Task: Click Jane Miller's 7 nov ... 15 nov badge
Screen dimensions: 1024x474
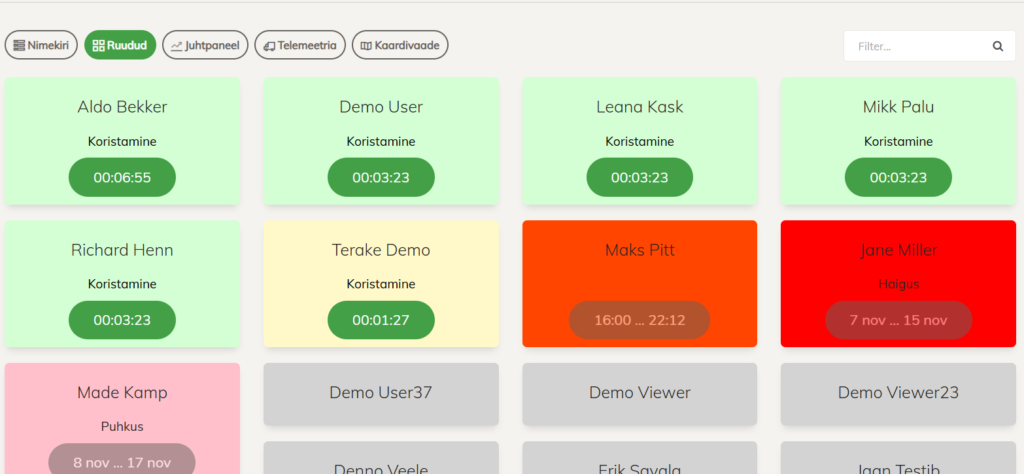Action: tap(898, 320)
